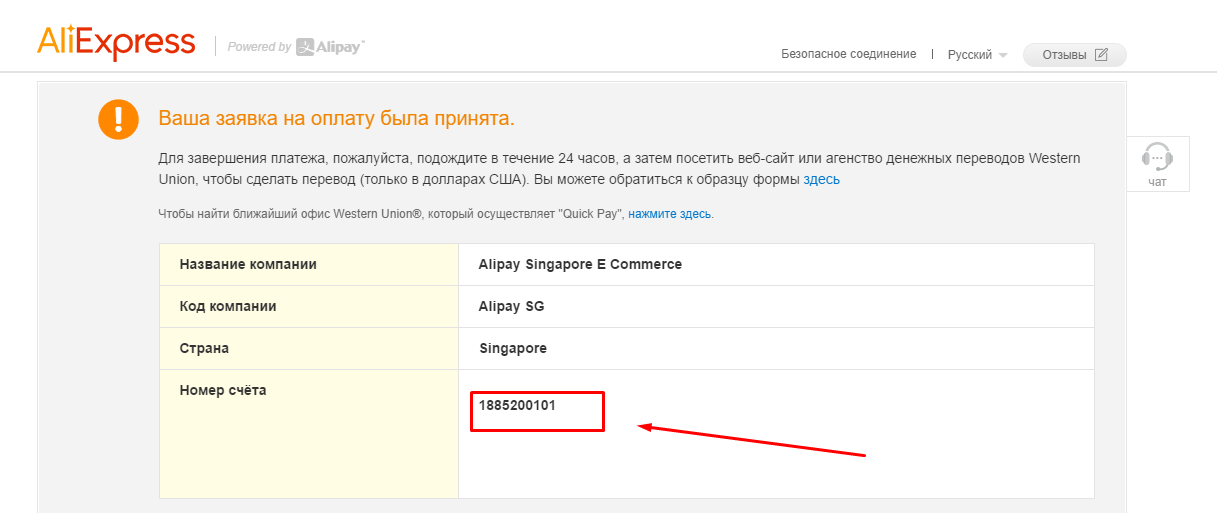
Task: Open the chat headset icon
Action: tap(1157, 158)
